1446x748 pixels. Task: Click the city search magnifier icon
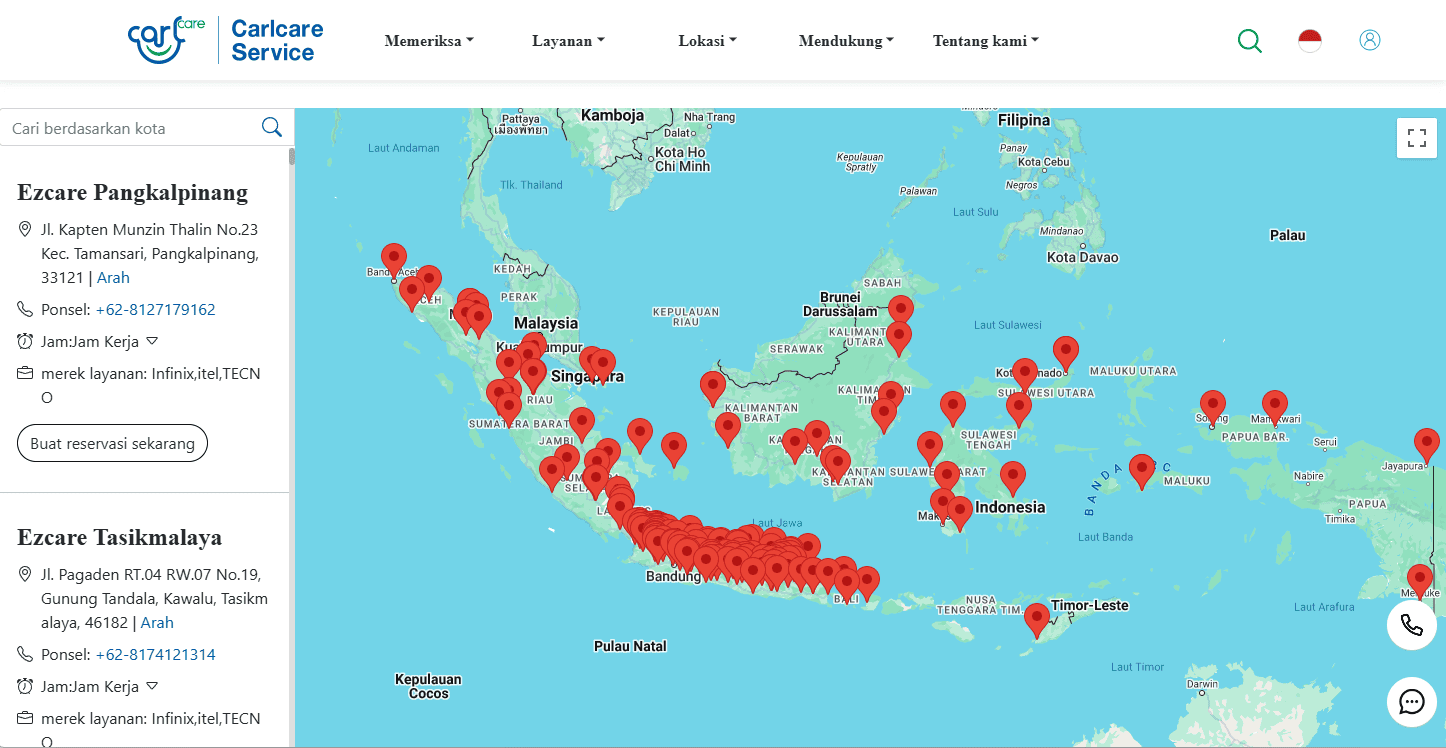271,127
